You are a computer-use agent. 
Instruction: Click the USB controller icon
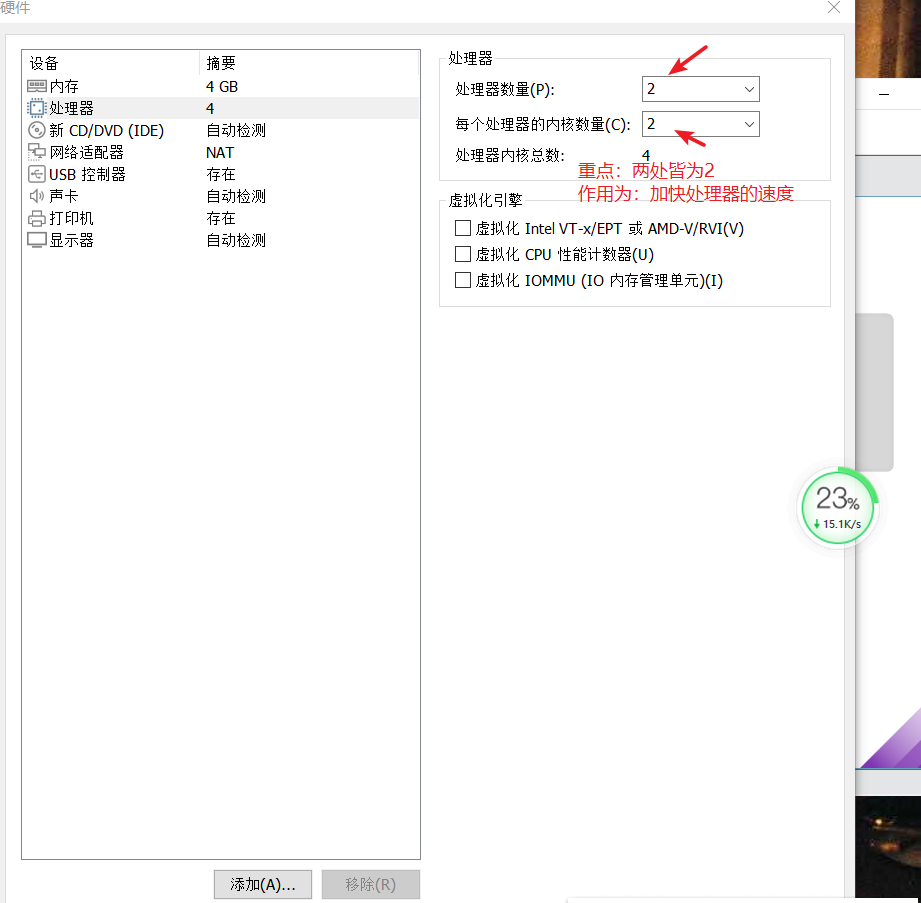(36, 174)
